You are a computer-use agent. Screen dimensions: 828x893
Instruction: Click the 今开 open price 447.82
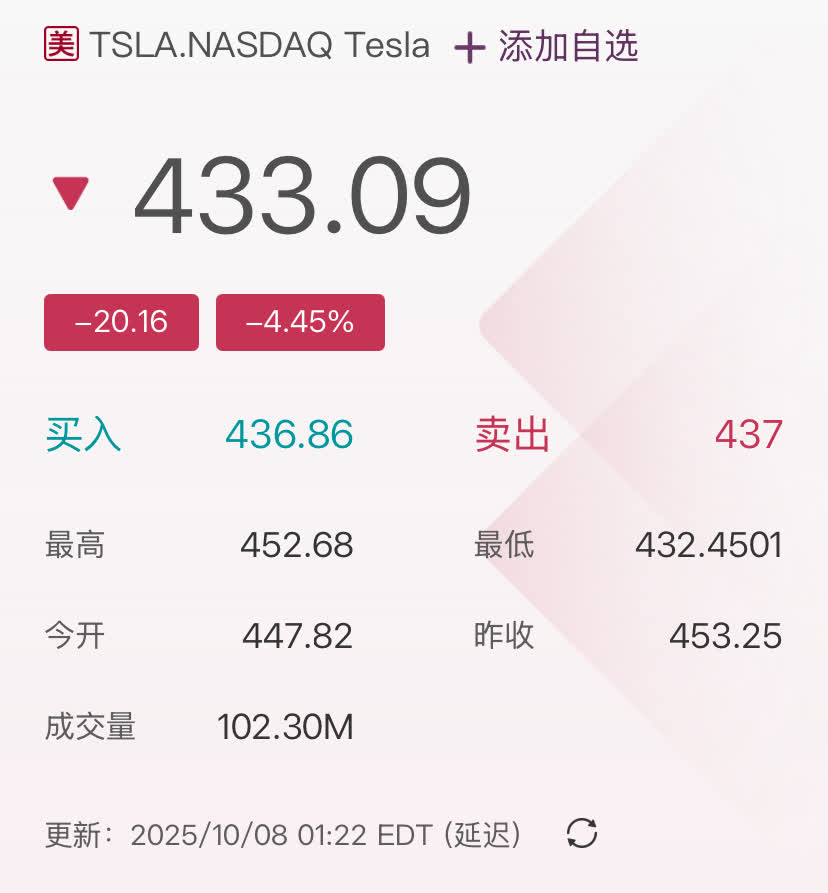coord(297,636)
